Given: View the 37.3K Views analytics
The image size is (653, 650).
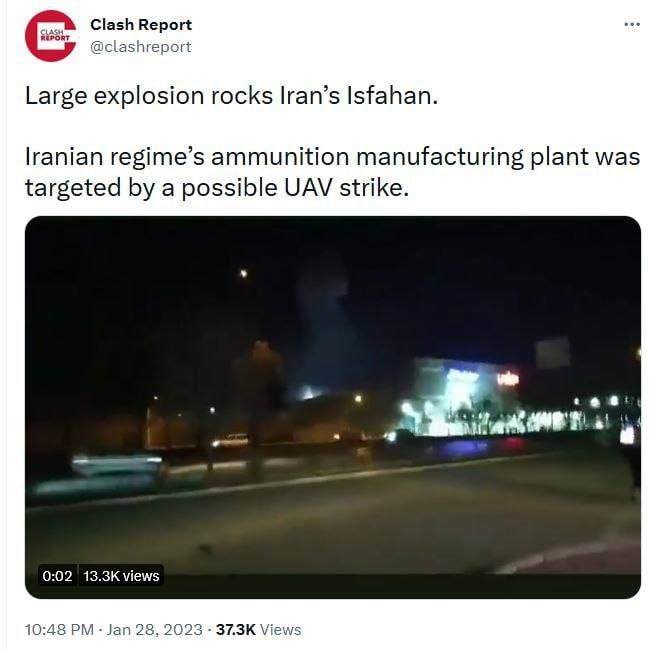Looking at the screenshot, I should tap(258, 630).
